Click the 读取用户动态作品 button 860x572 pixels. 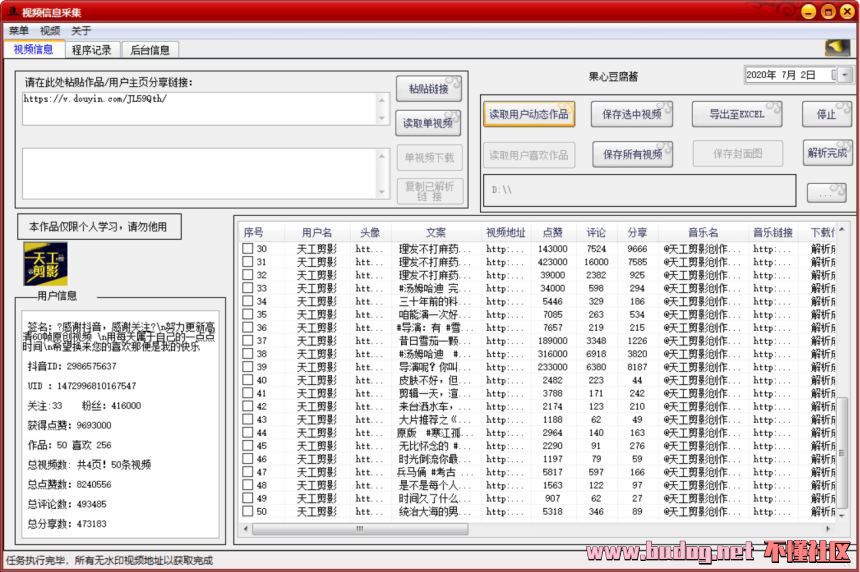pos(529,114)
